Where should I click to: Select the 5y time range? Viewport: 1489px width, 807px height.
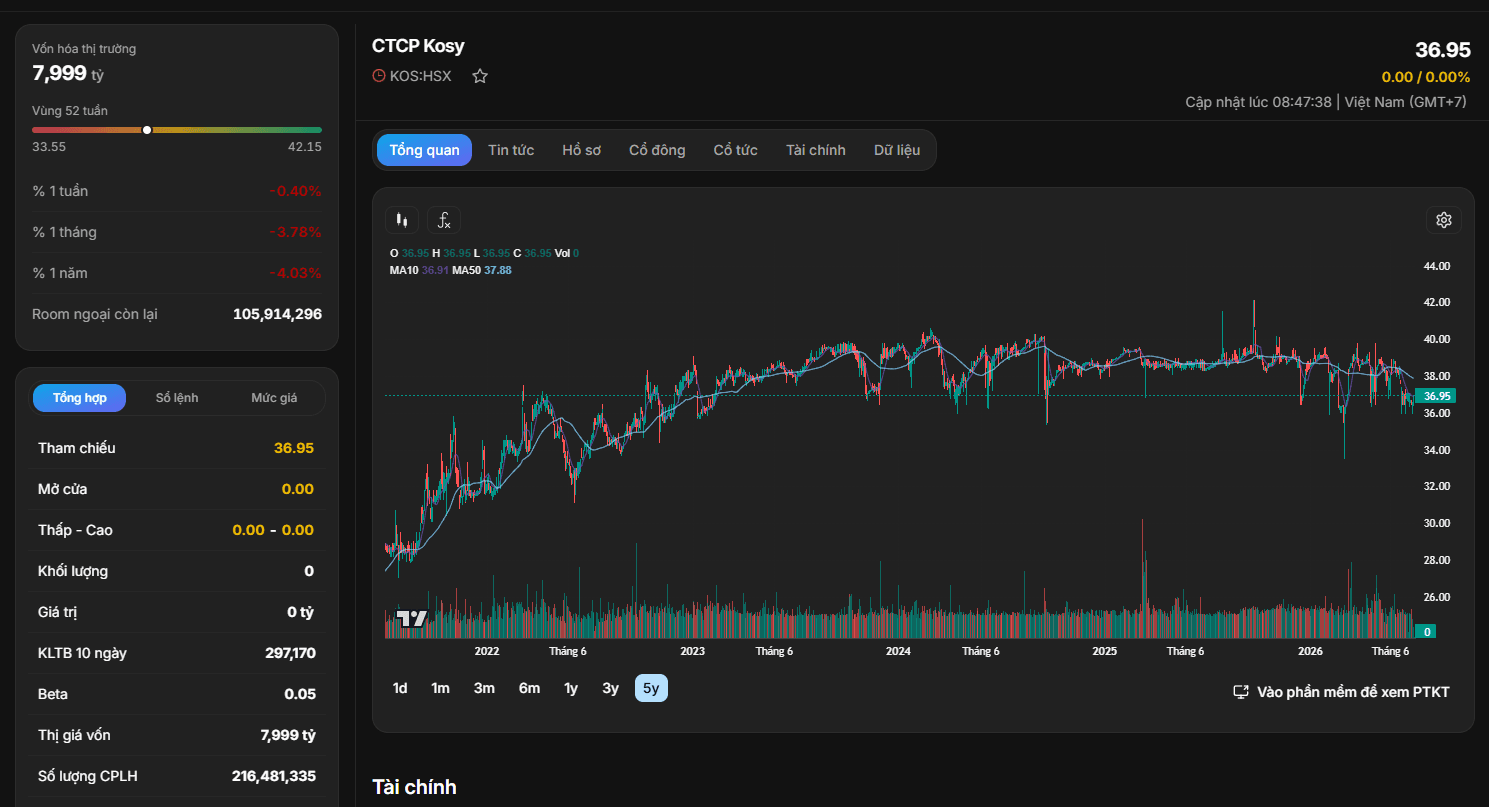651,688
